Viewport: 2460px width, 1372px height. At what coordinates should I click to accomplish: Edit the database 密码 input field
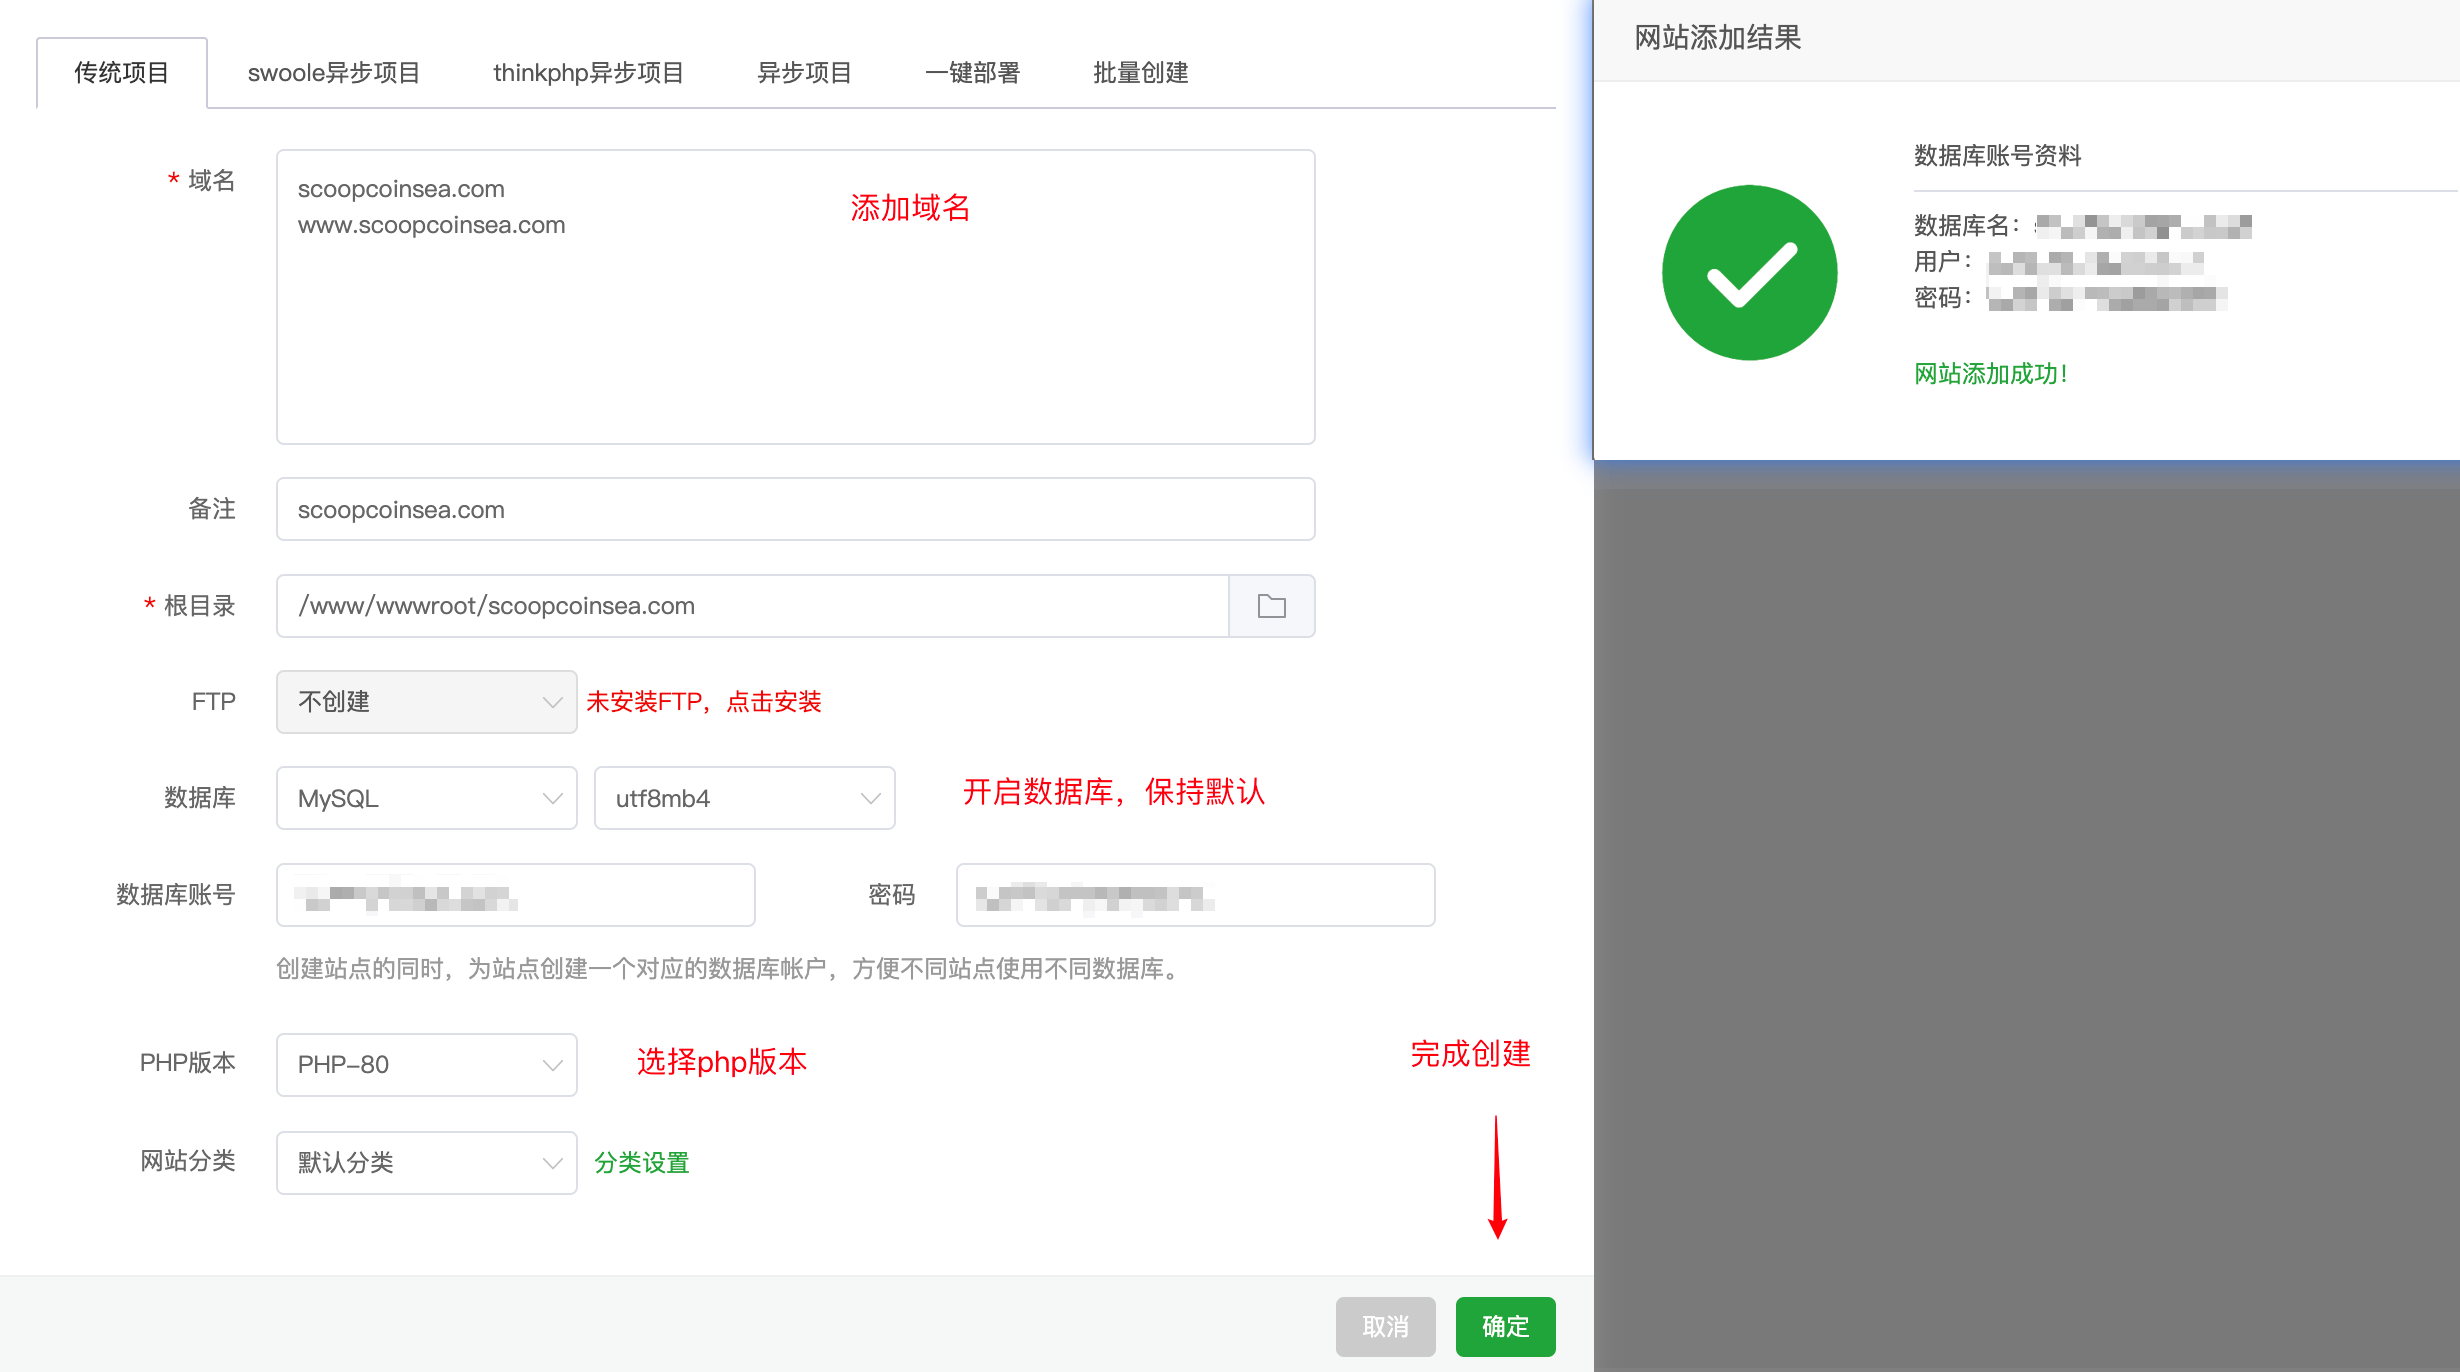pos(1196,895)
